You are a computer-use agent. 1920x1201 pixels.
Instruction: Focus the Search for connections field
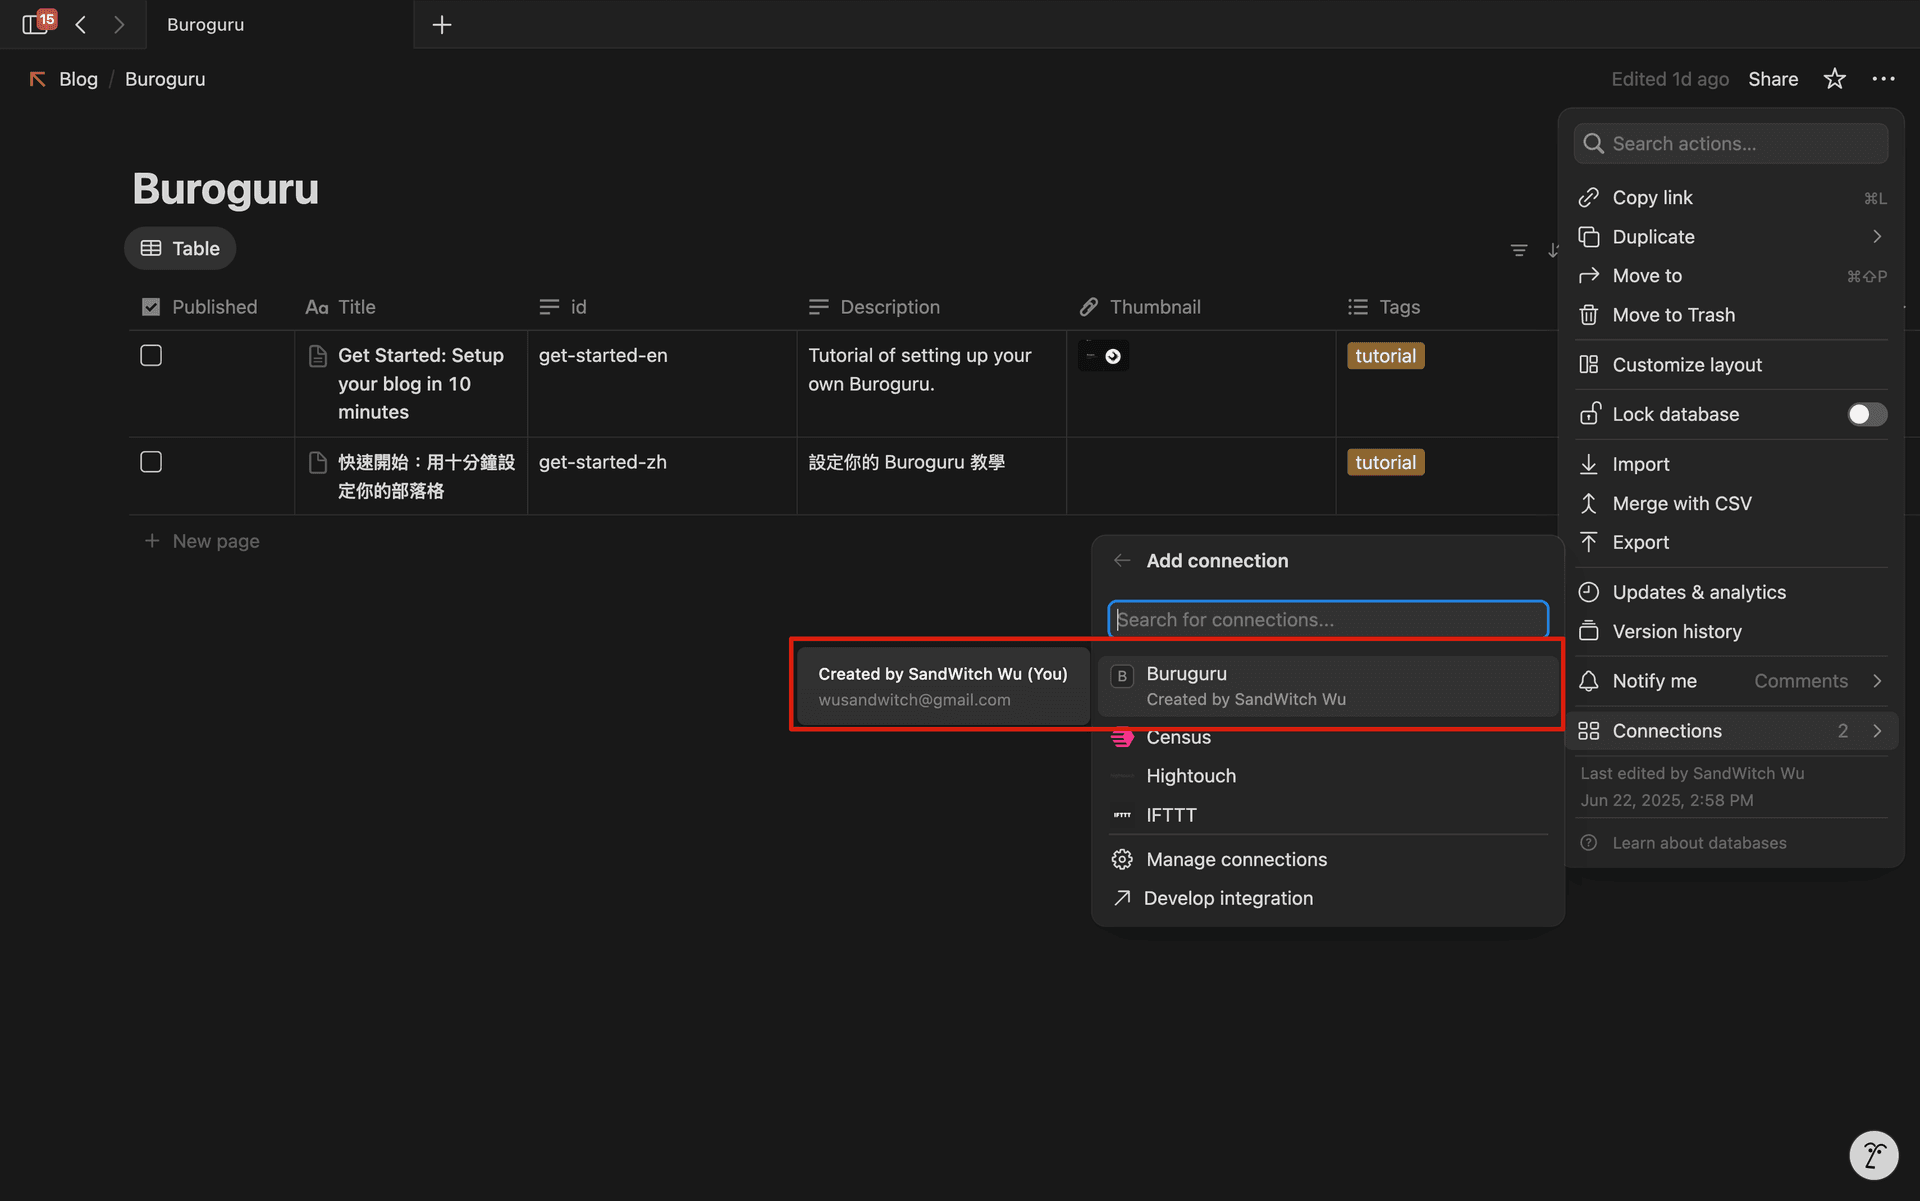(x=1328, y=620)
